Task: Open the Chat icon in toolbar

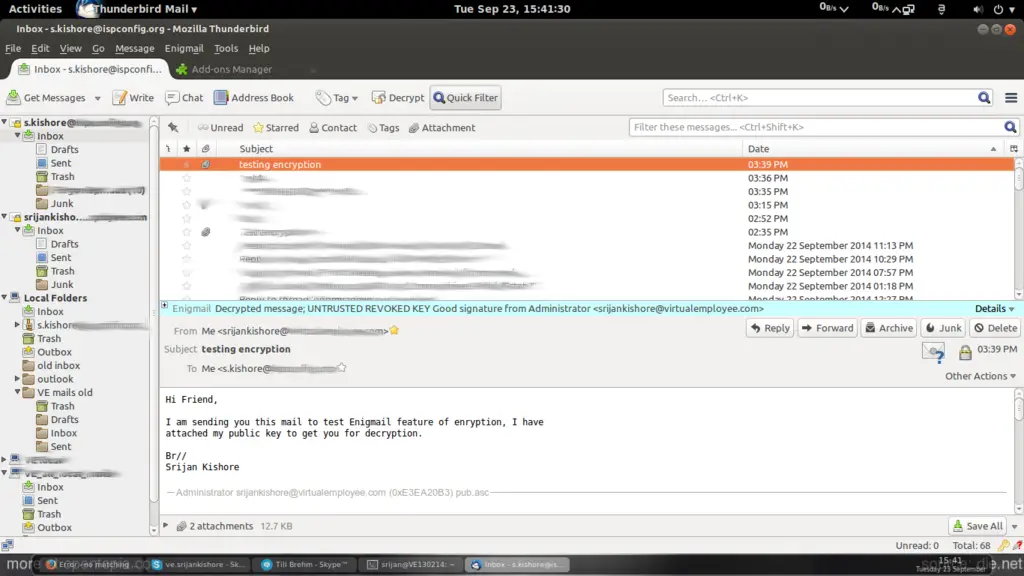Action: coord(172,97)
